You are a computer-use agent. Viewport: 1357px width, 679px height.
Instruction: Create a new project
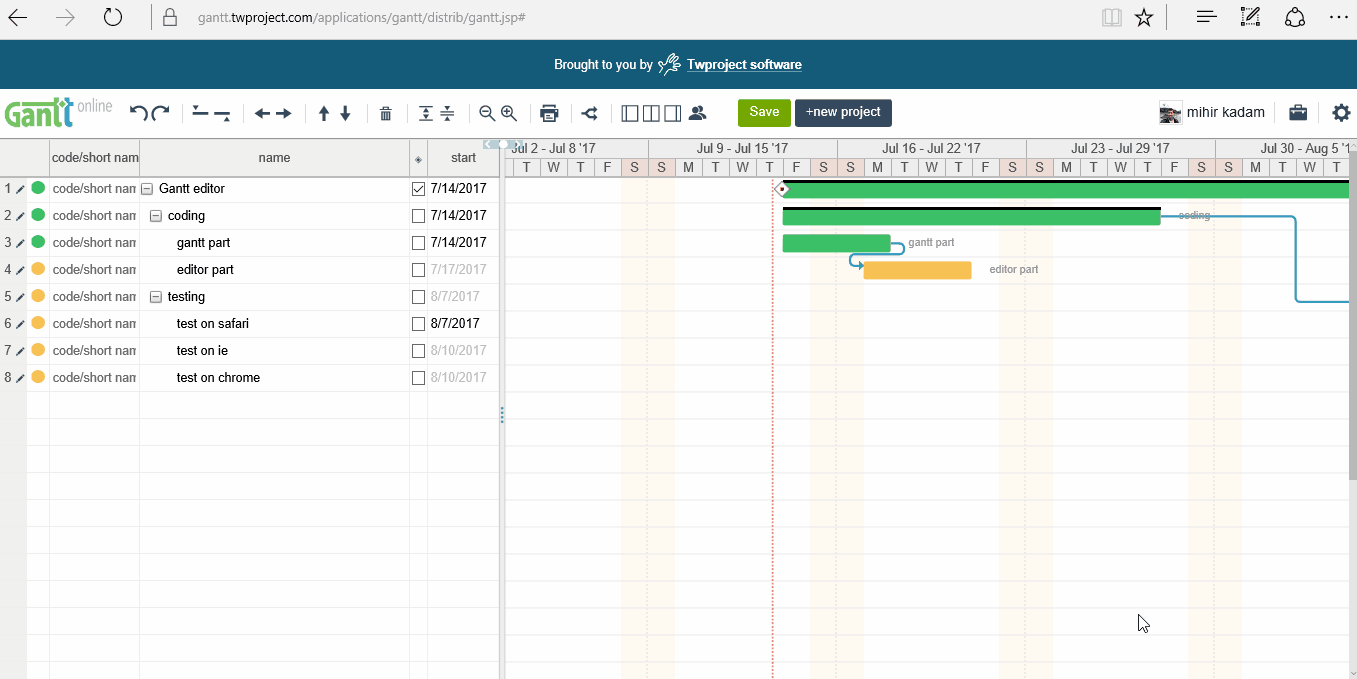pyautogui.click(x=843, y=113)
